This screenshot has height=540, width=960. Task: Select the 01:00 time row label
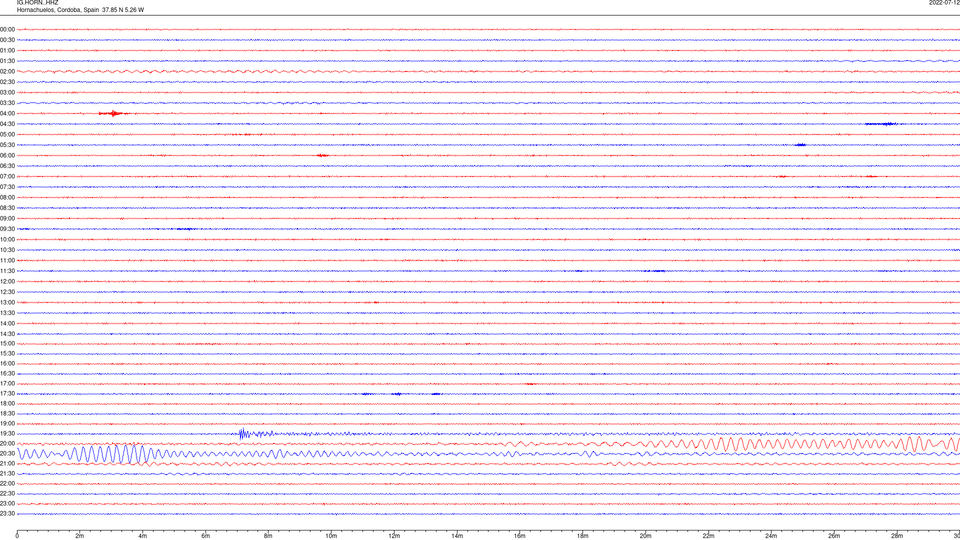click(7, 50)
